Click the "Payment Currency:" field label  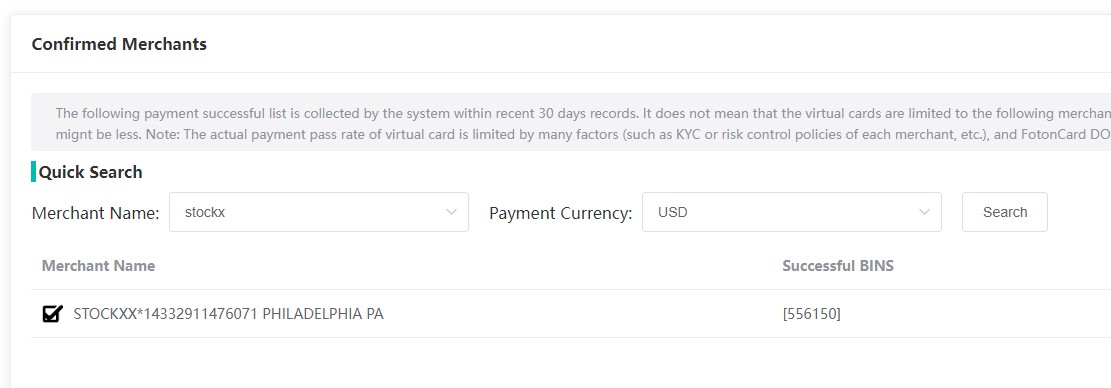pos(560,212)
